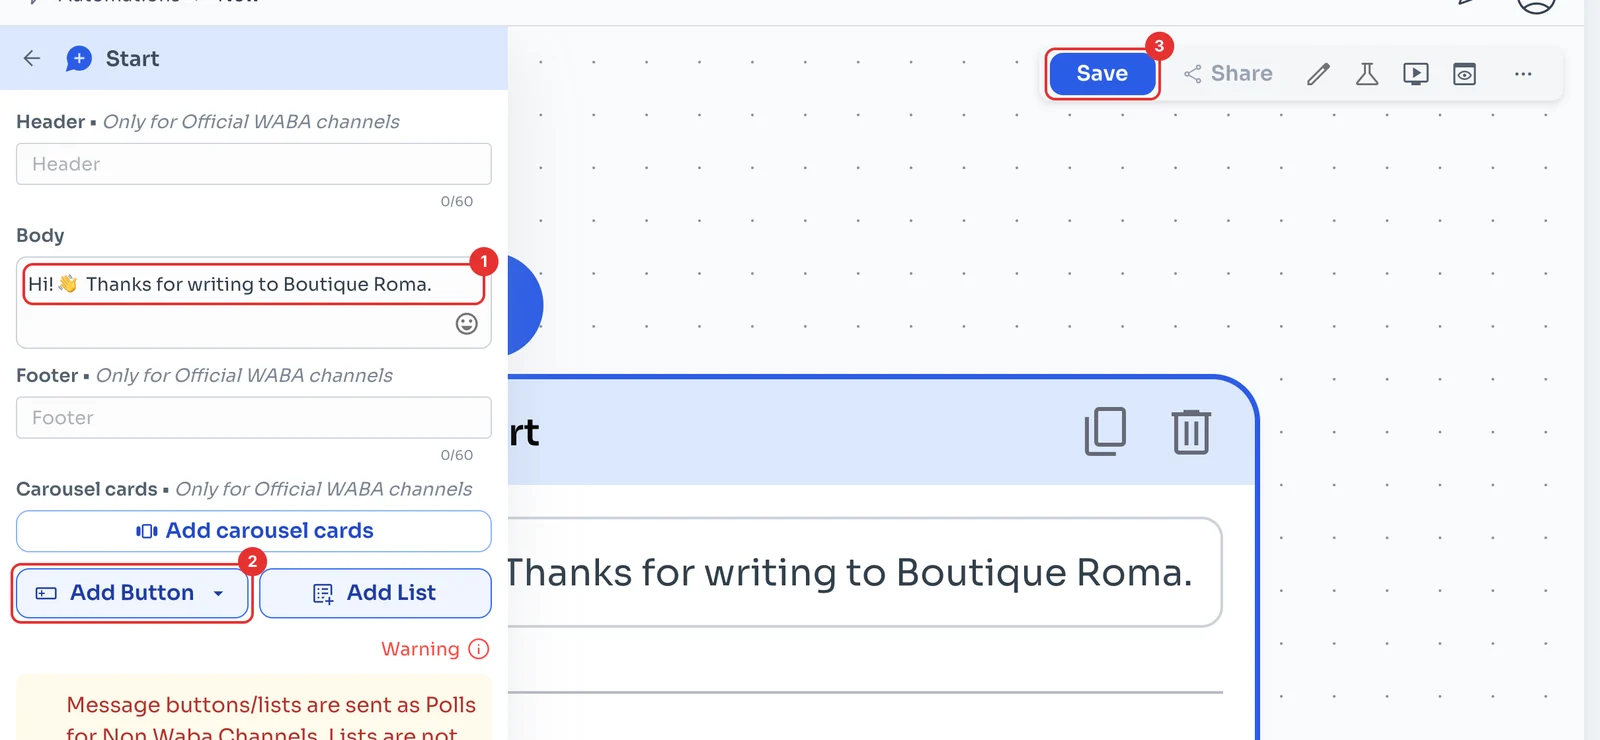Click the Warning info icon

click(479, 649)
